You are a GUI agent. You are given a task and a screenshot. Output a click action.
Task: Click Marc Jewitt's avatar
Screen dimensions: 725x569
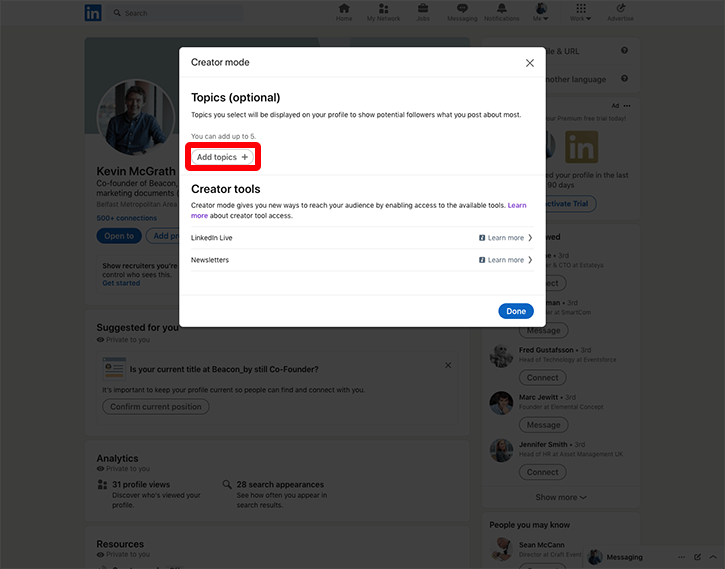(x=501, y=403)
